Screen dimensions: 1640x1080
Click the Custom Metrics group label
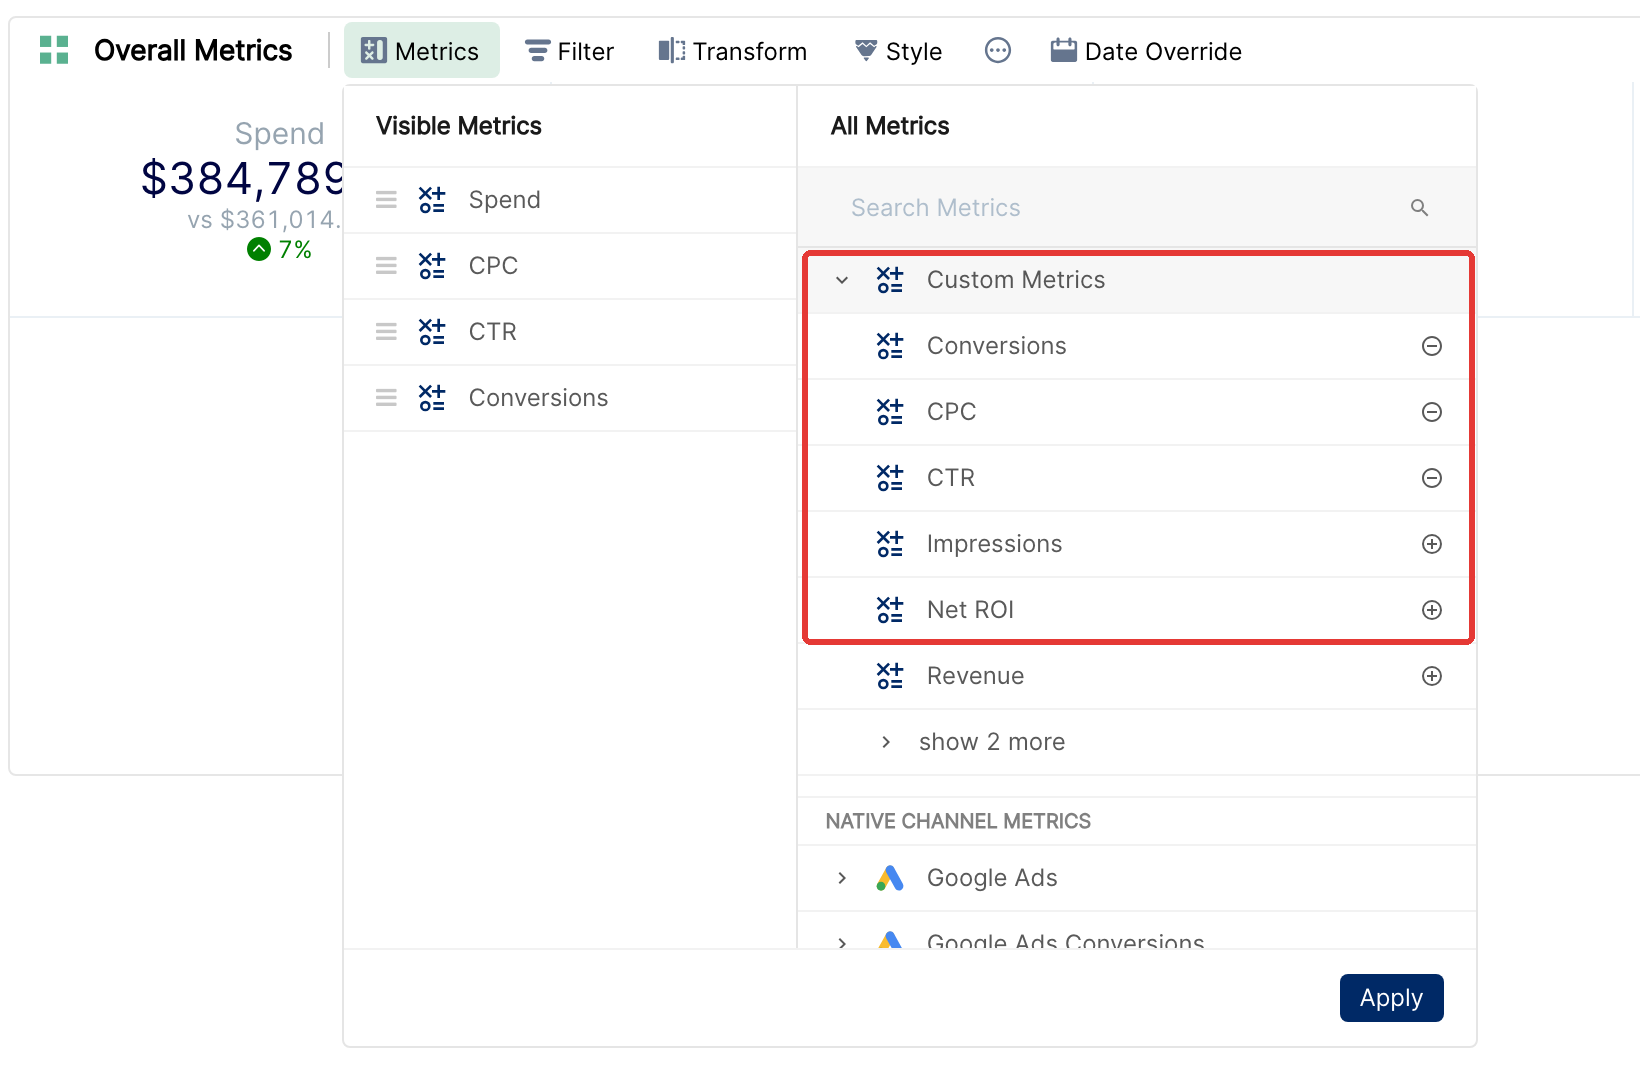pyautogui.click(x=1016, y=280)
